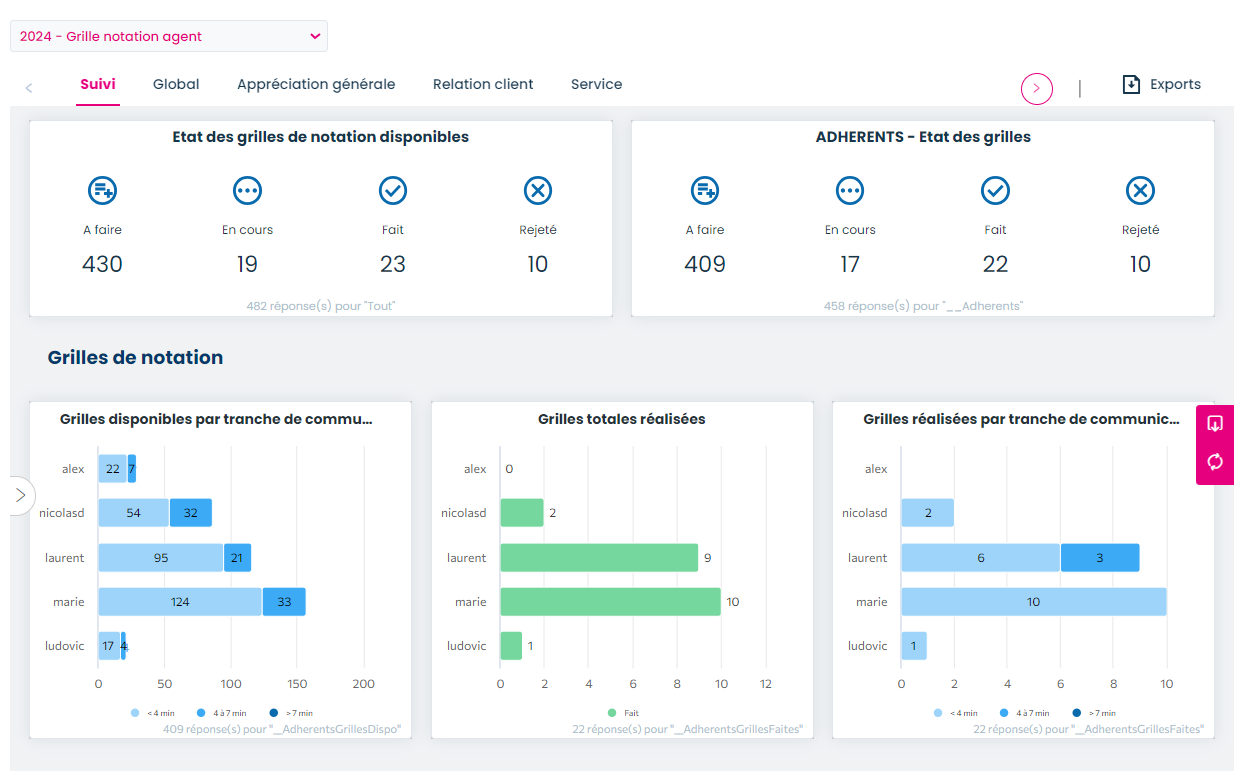Expand the collapsed left side panel chevron
The image size is (1249, 771).
point(19,493)
